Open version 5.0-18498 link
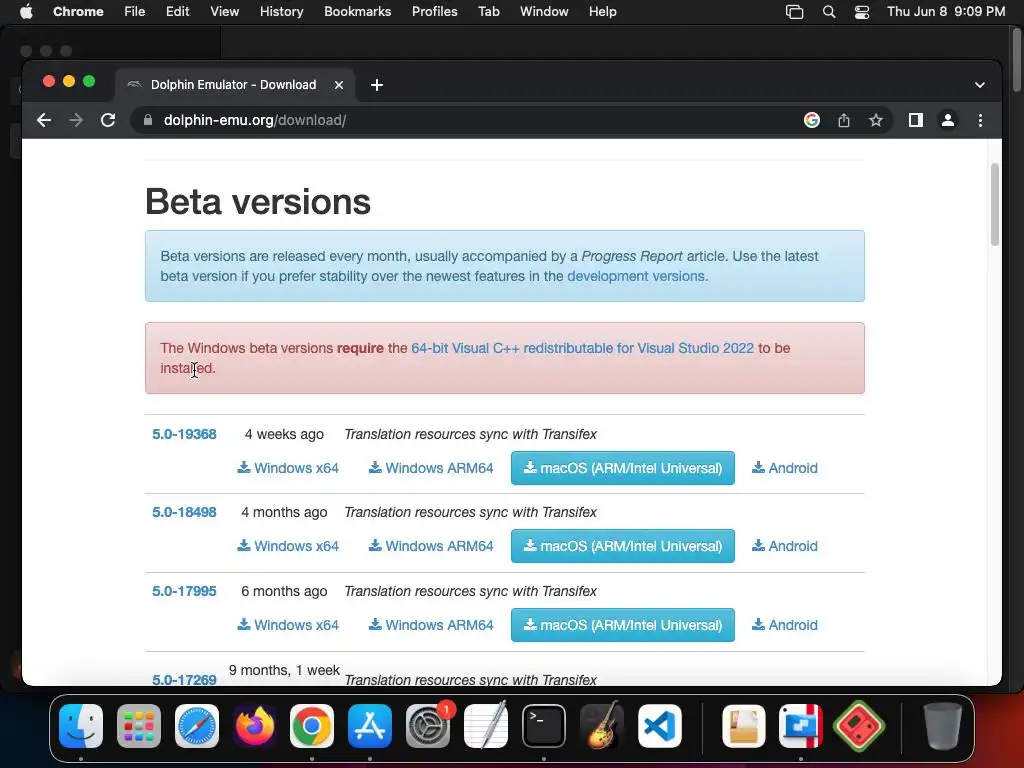Image resolution: width=1024 pixels, height=768 pixels. [x=184, y=512]
